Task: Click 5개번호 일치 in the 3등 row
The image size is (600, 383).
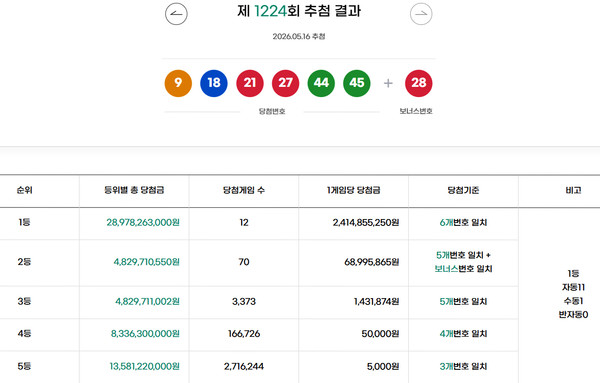Action: click(x=463, y=301)
